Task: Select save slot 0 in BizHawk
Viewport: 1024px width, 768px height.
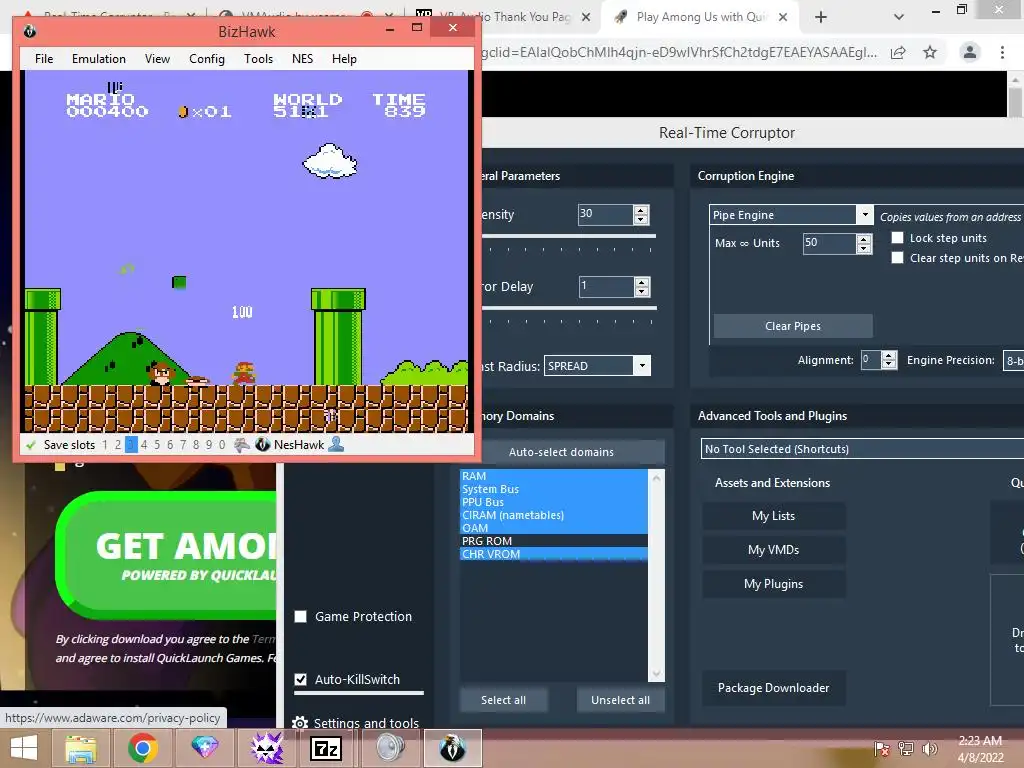Action: point(222,445)
